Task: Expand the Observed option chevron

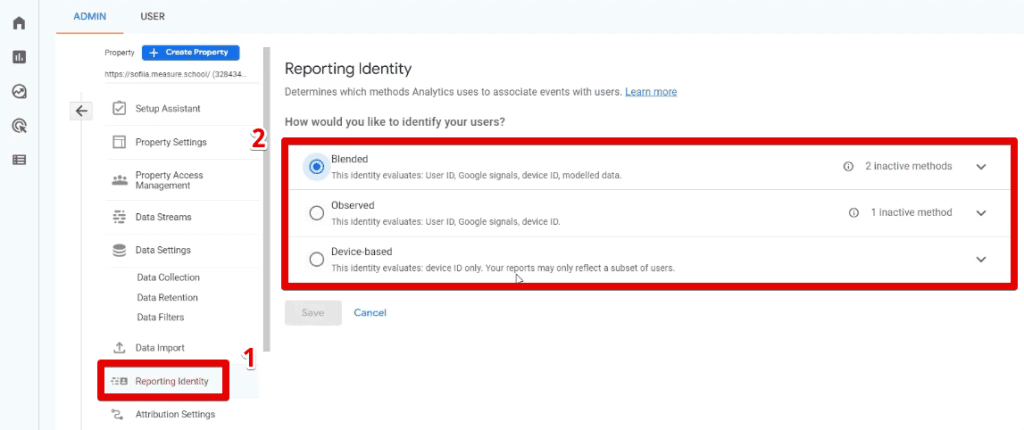Action: pos(980,213)
